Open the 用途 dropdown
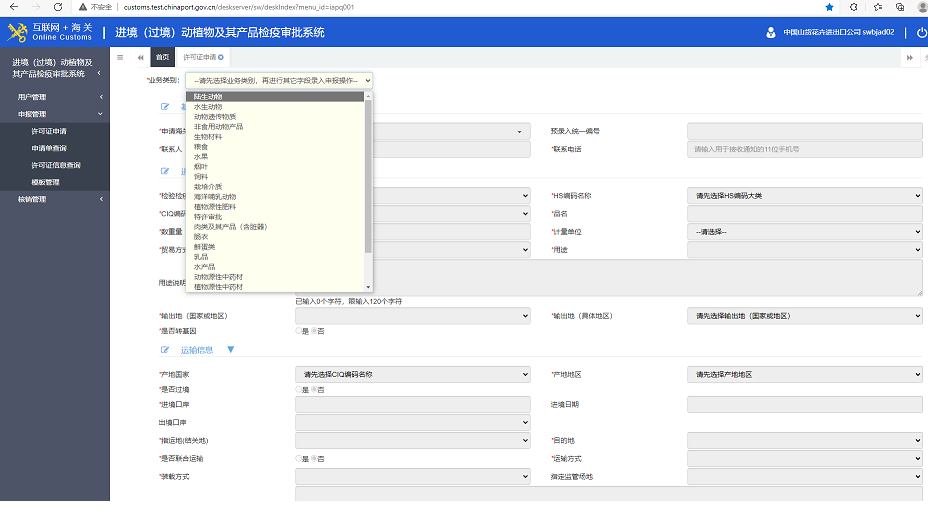Screen dimensions: 928x513 click(x=804, y=250)
